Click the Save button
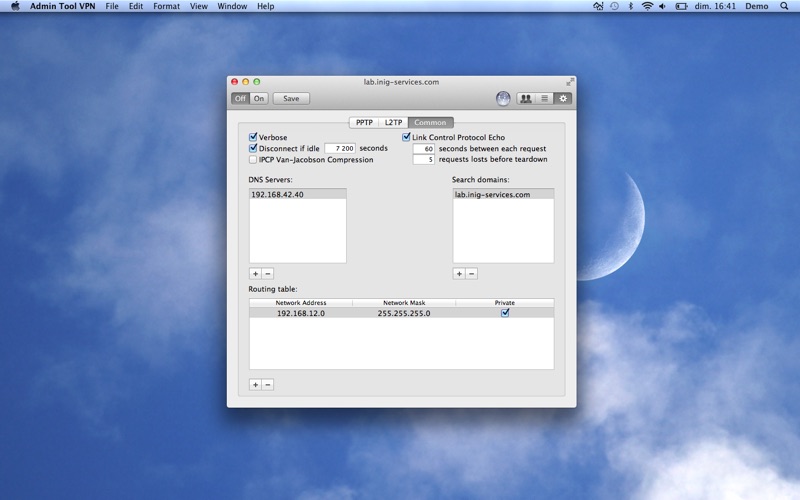 point(291,98)
